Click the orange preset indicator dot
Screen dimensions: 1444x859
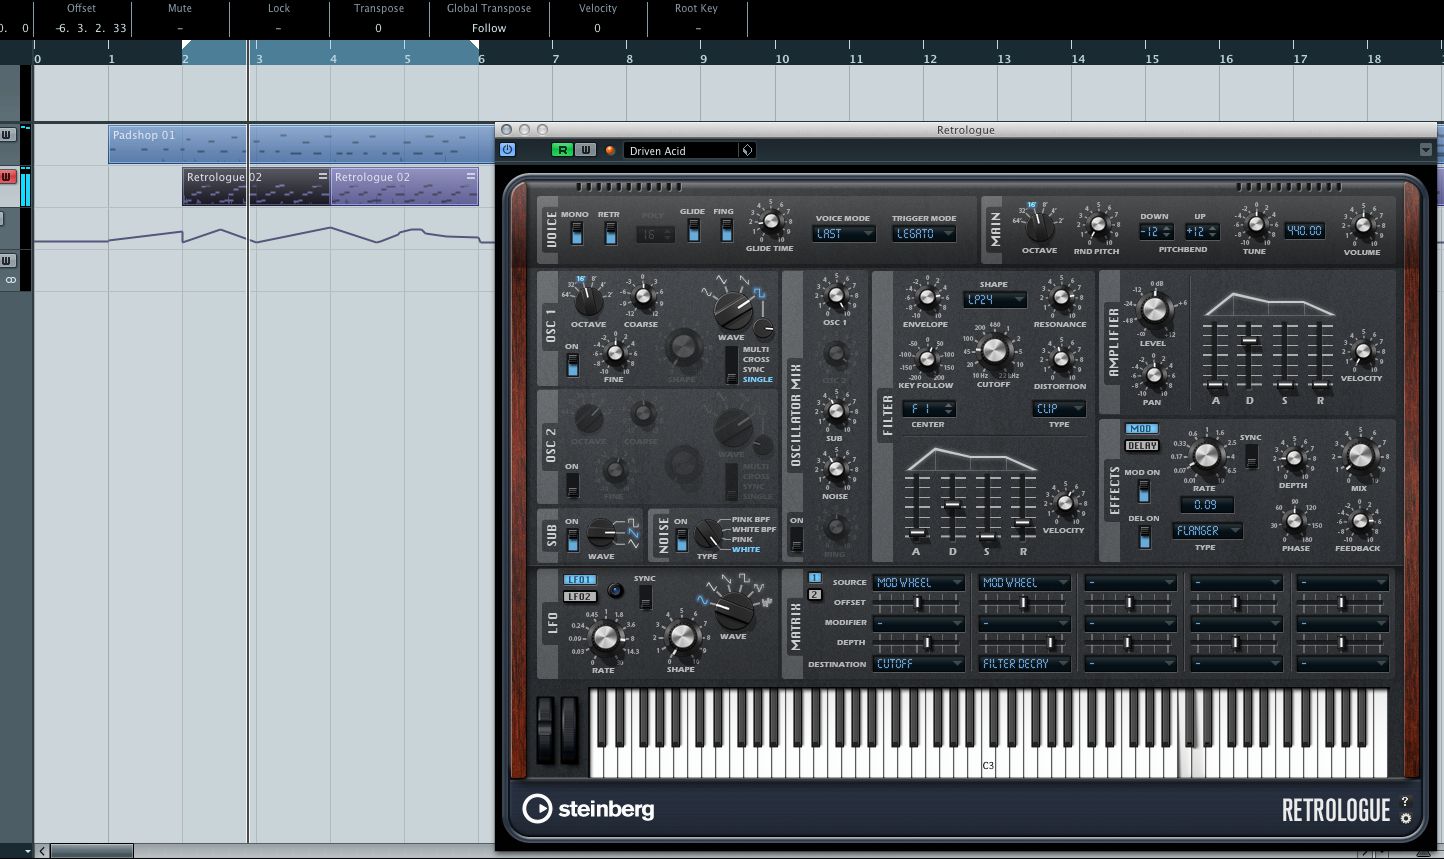coord(610,150)
